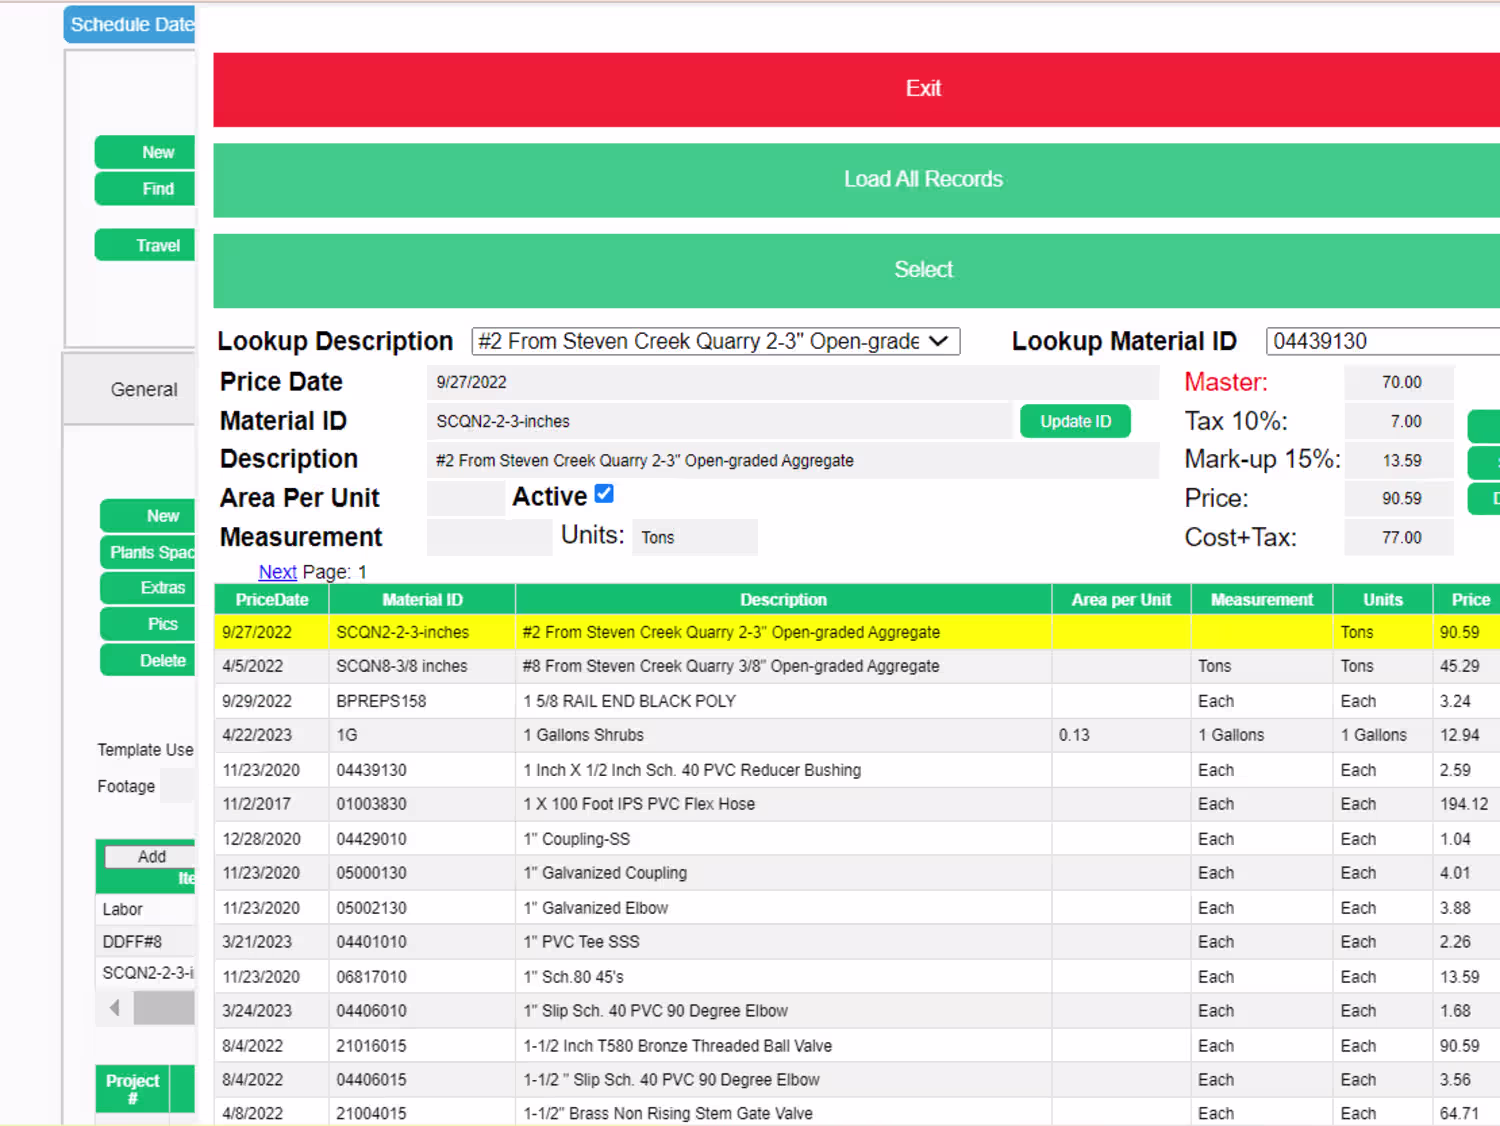Select the 1" Slip Sch. 40 Elbow row

point(857,1012)
